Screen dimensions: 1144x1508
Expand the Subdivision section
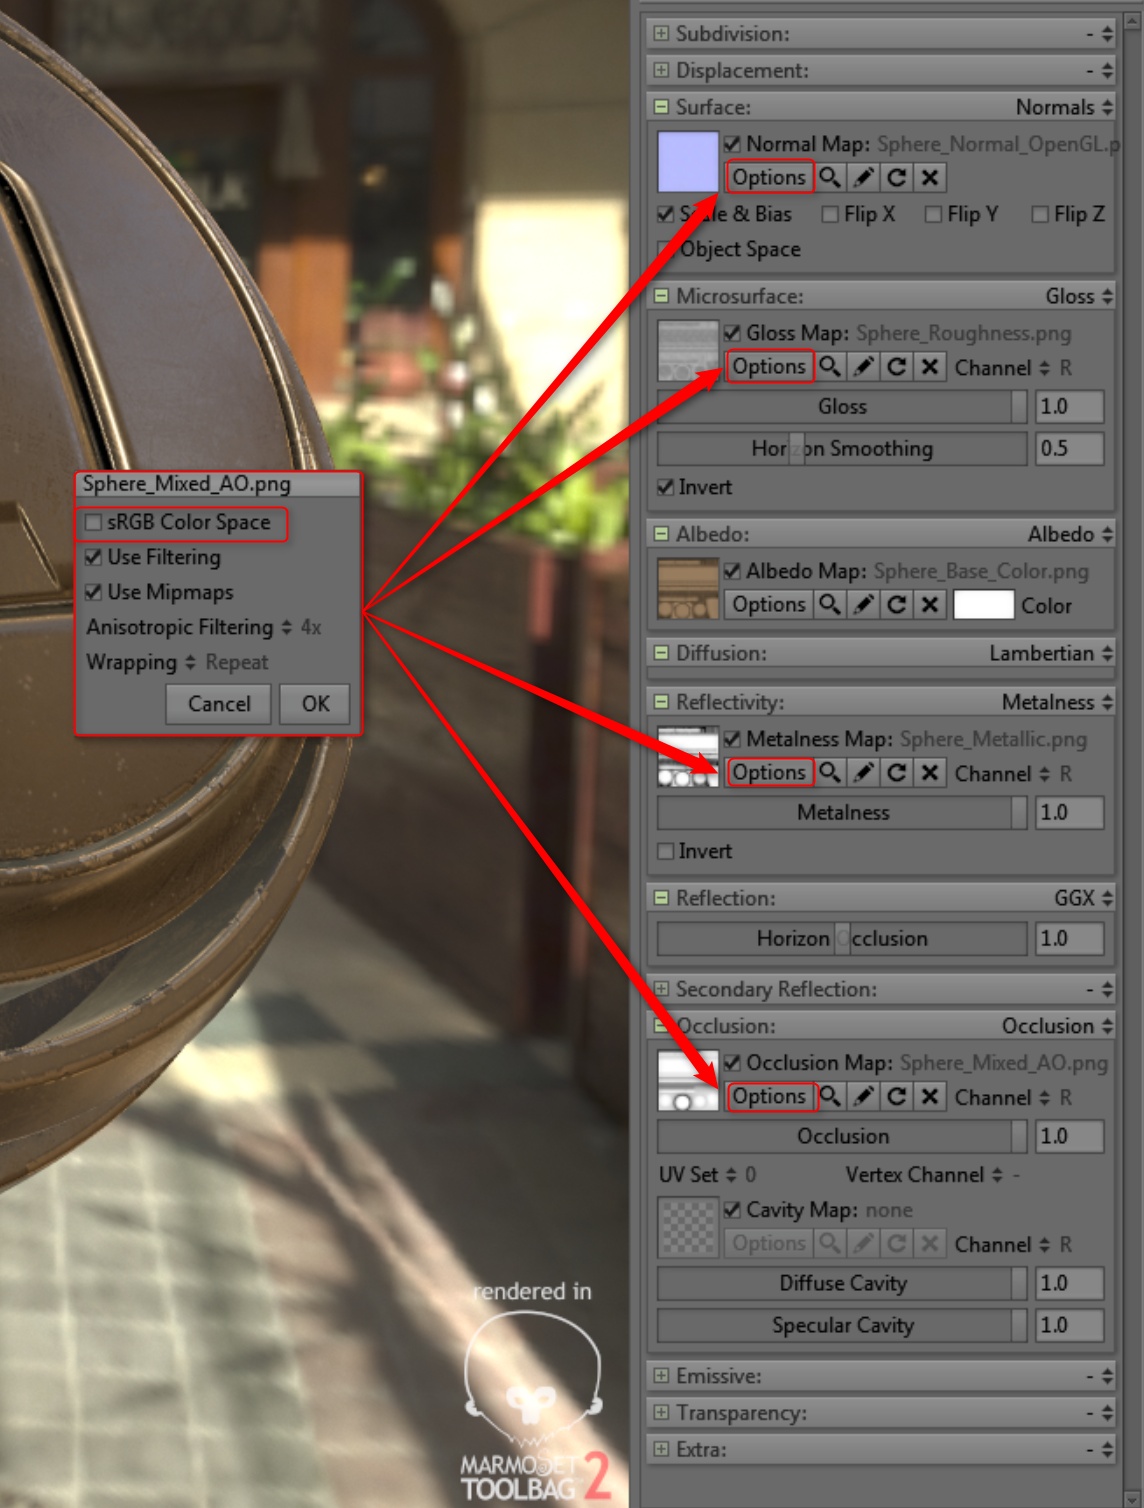click(x=661, y=34)
